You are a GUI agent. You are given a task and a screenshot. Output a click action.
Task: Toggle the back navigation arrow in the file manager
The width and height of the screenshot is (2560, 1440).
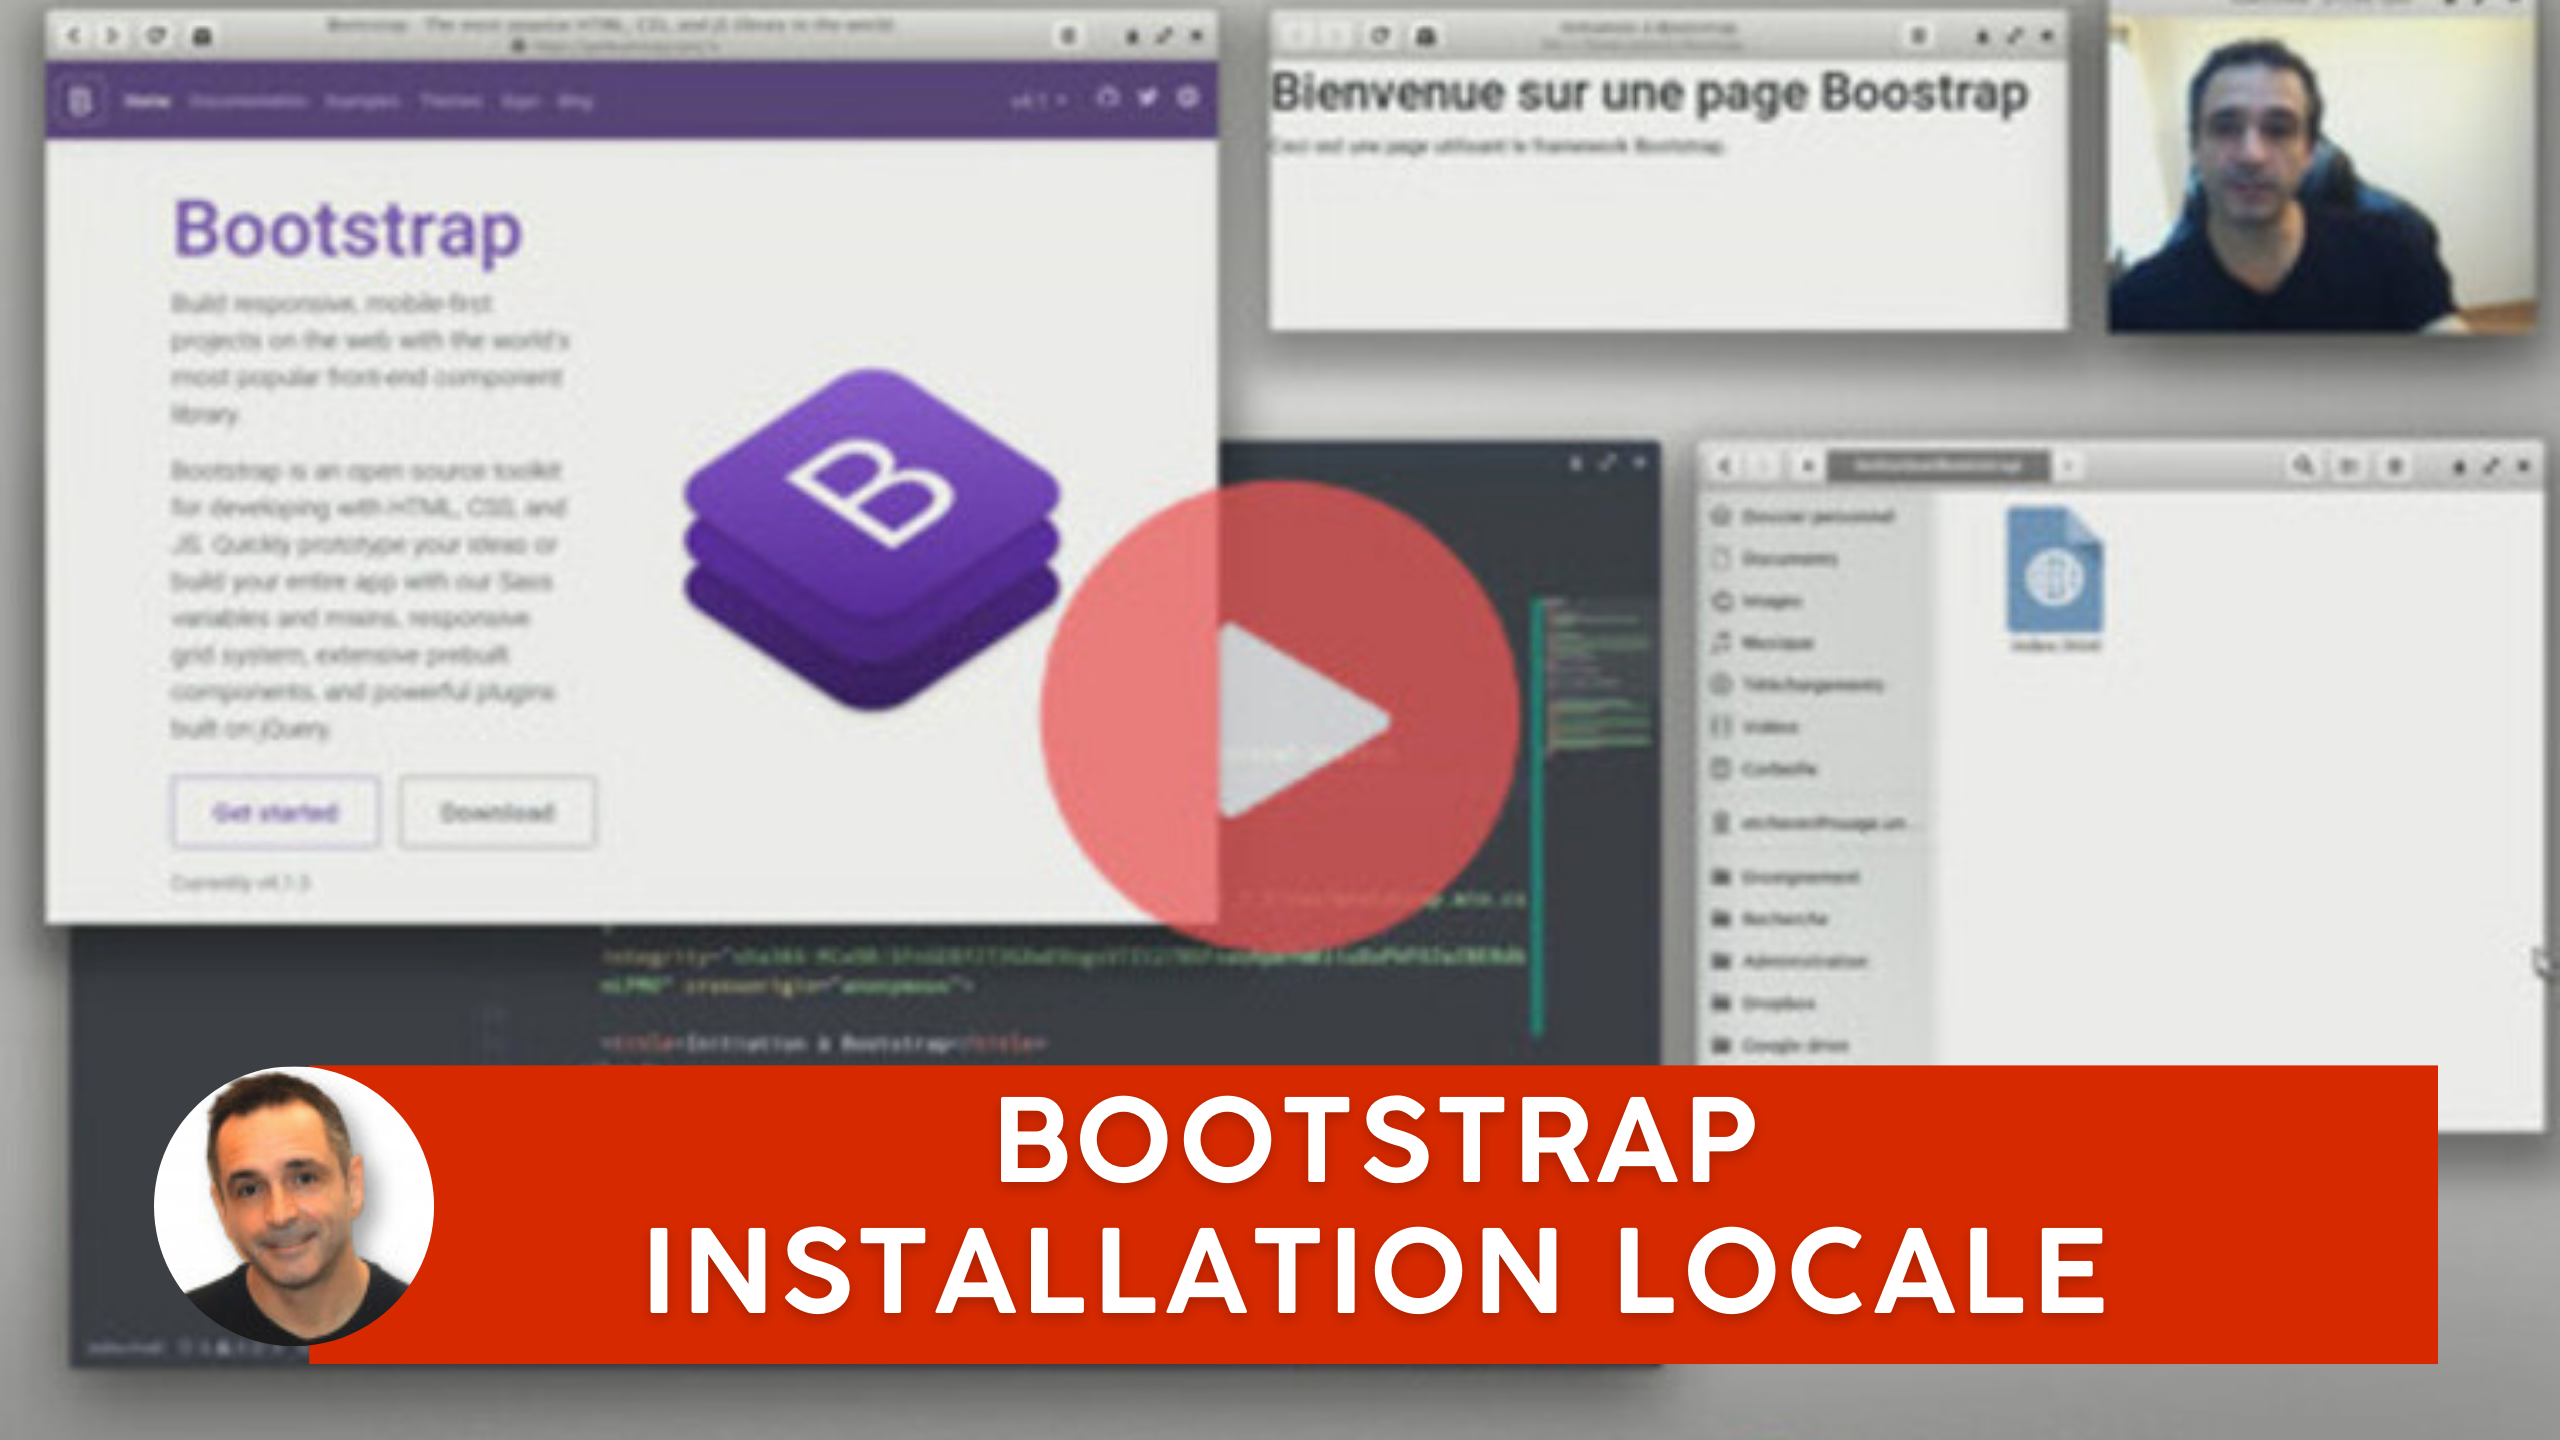1723,465
